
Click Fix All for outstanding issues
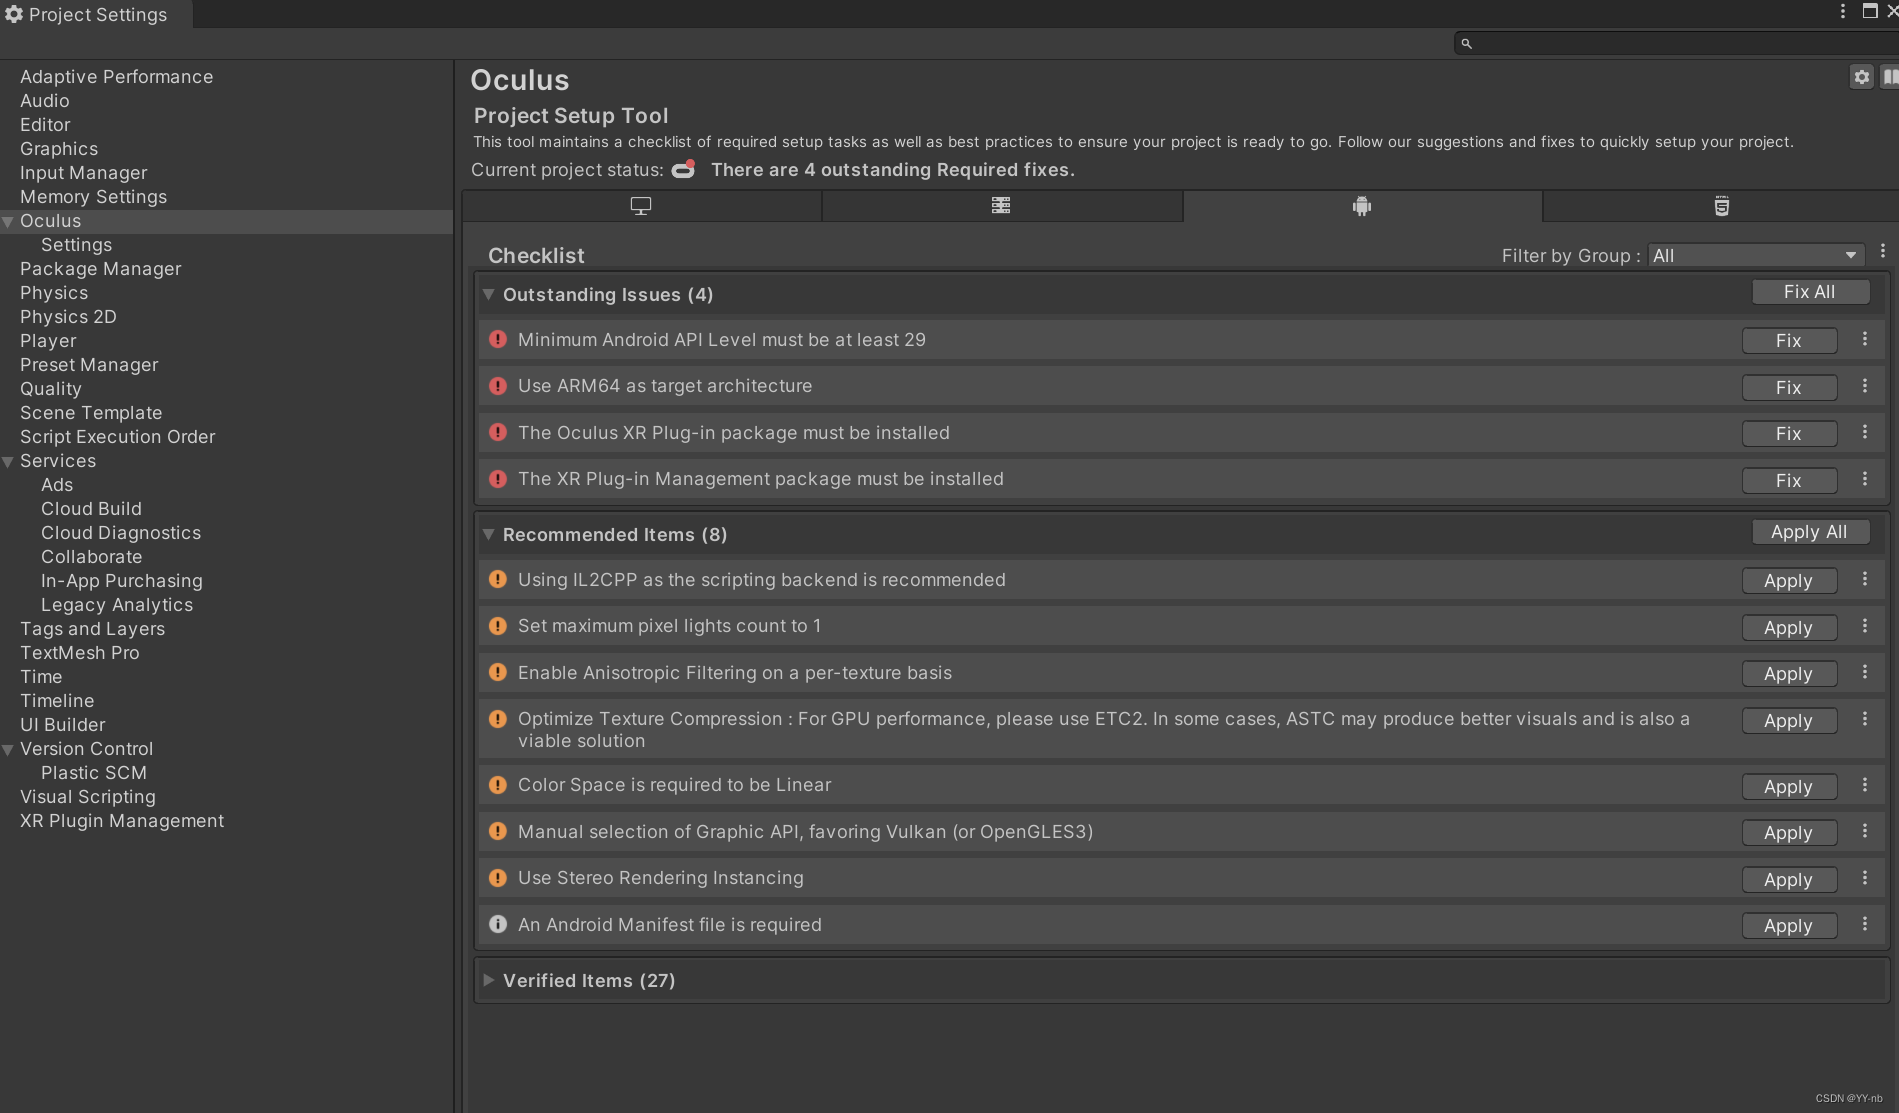1810,292
